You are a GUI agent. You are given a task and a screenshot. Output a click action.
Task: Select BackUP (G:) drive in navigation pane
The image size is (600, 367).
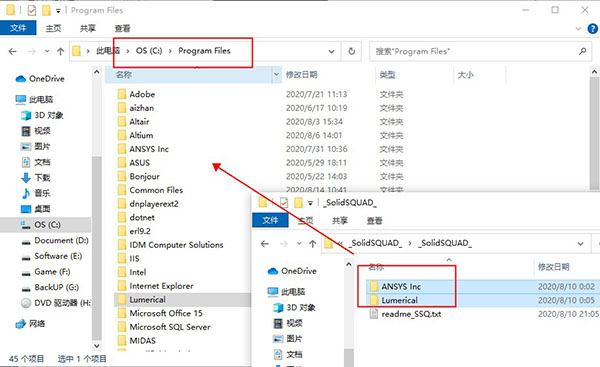click(50, 287)
